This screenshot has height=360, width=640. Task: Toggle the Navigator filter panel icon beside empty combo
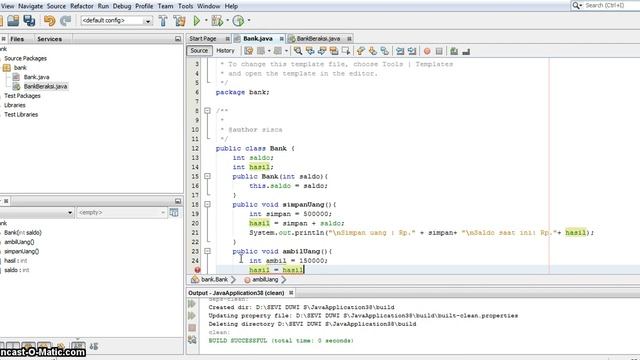coord(174,213)
